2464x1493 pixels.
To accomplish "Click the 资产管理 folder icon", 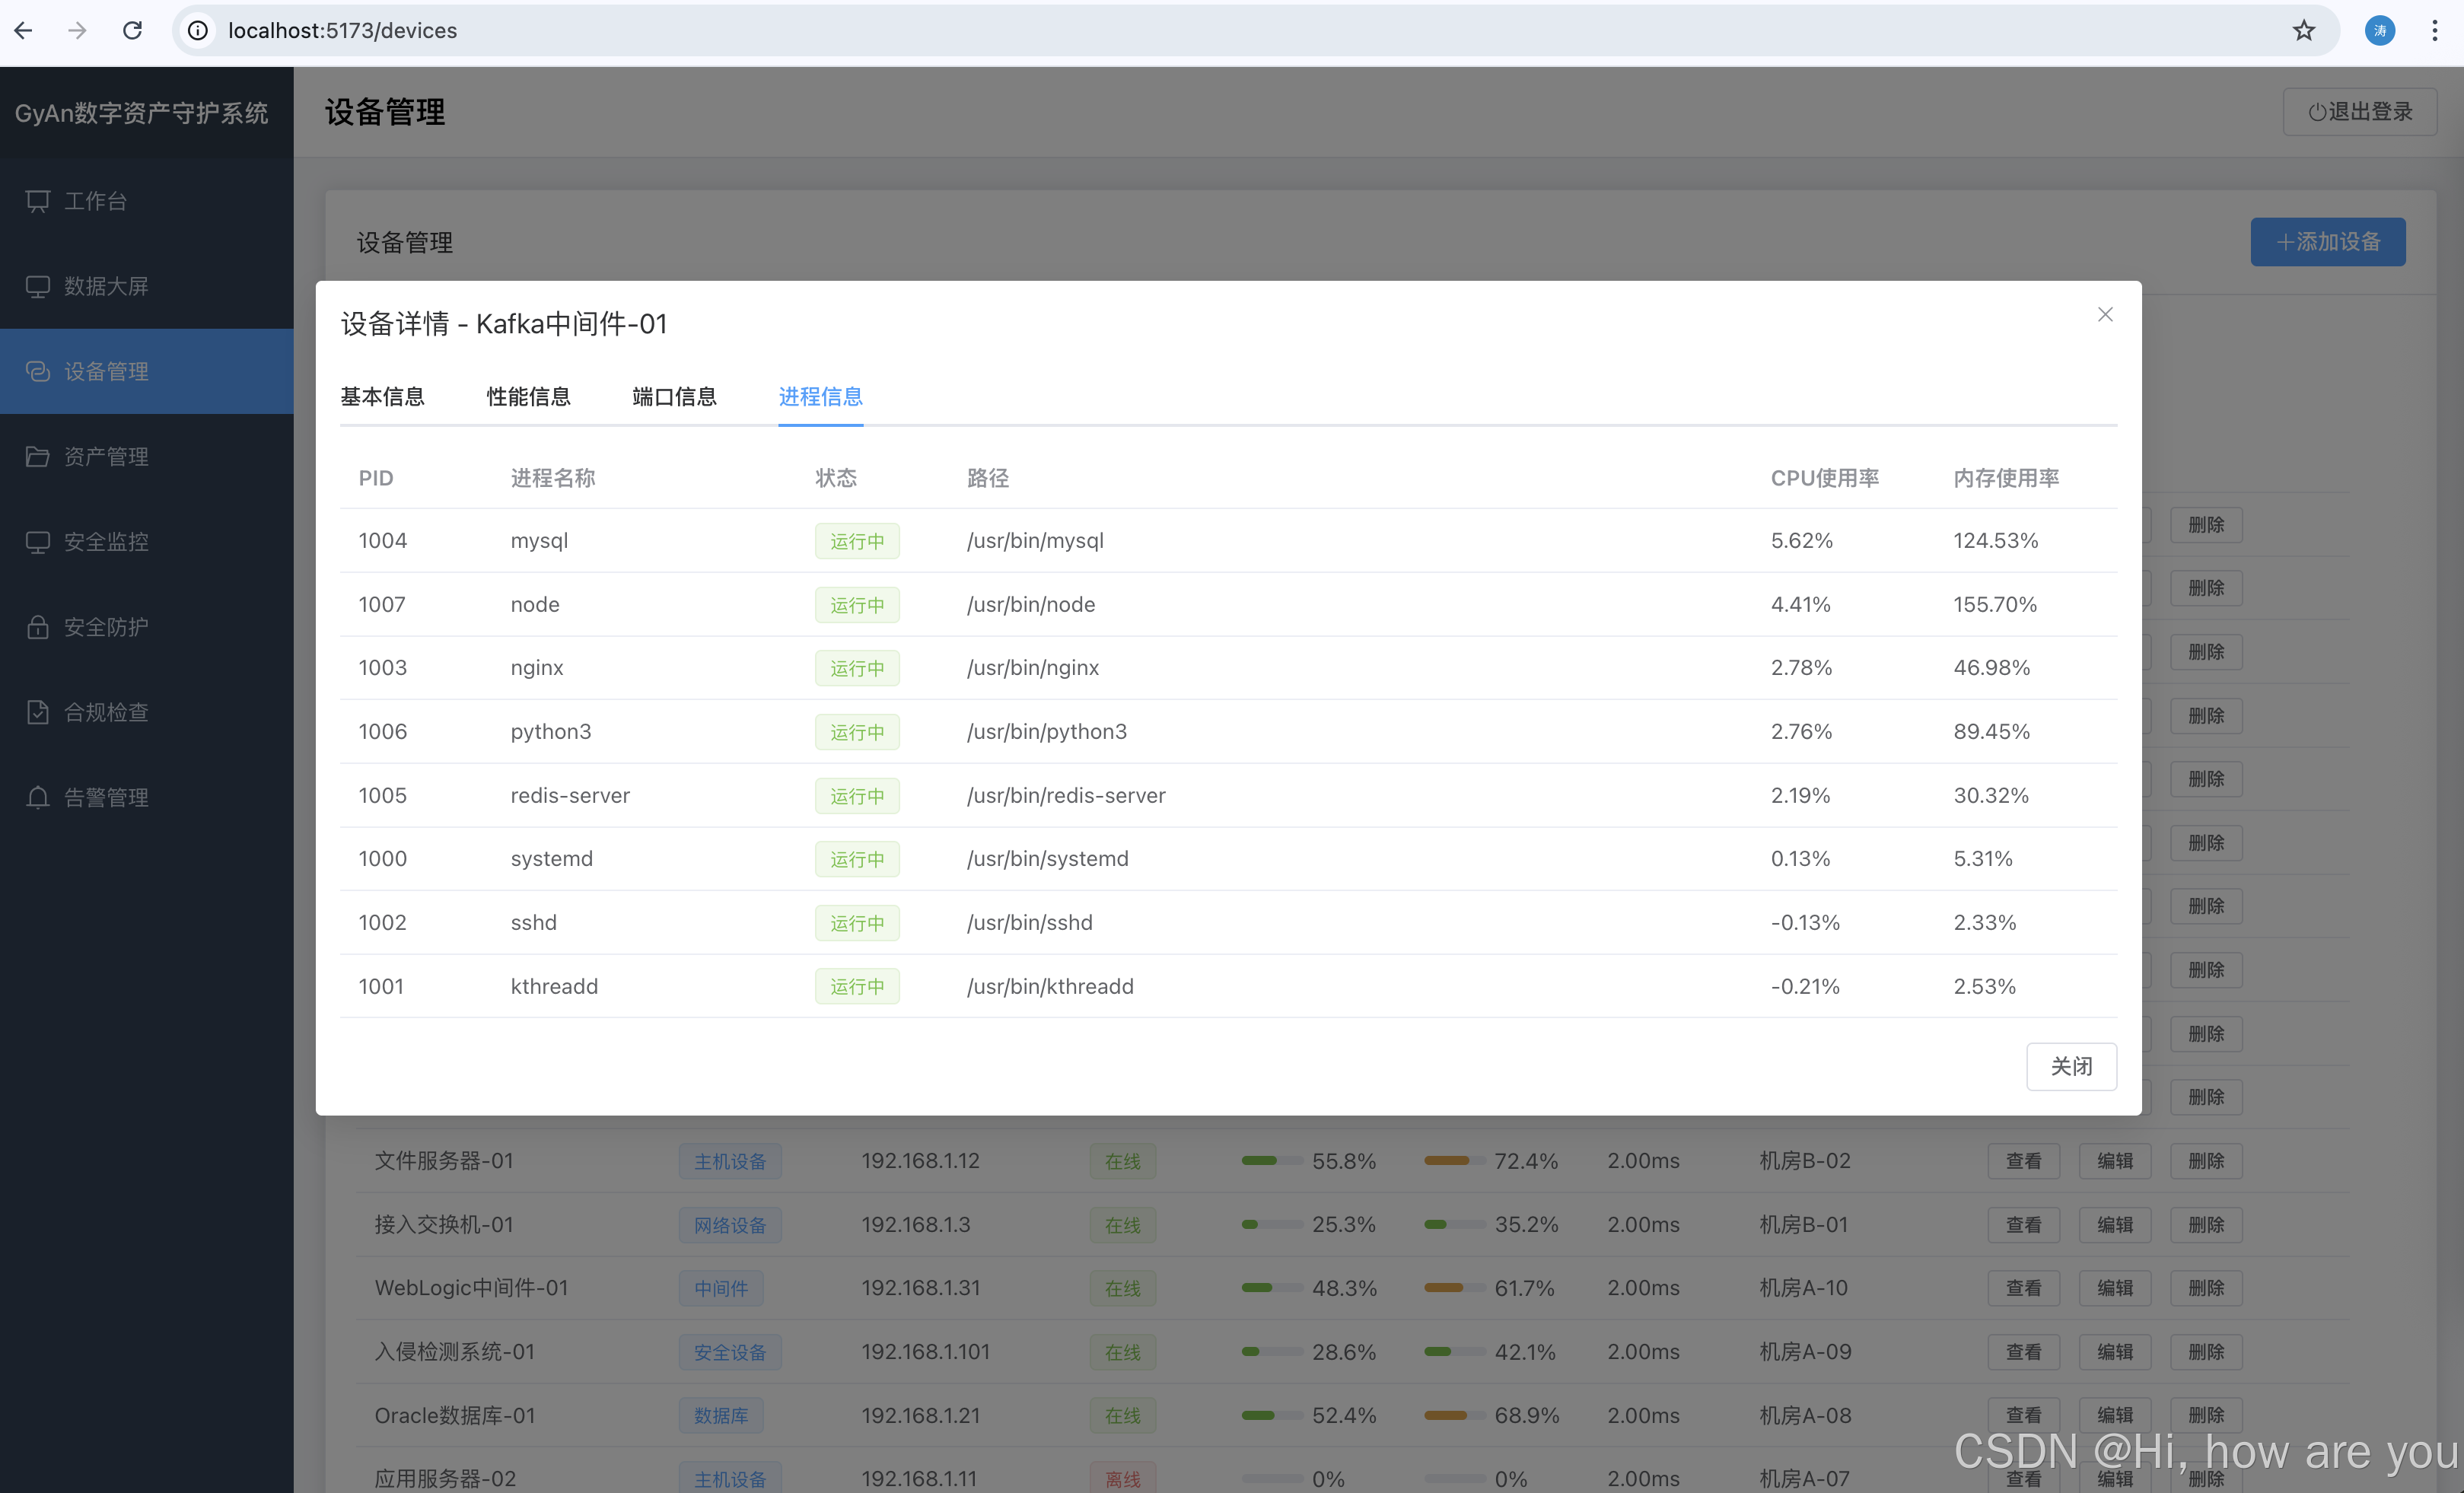I will pyautogui.click(x=38, y=457).
